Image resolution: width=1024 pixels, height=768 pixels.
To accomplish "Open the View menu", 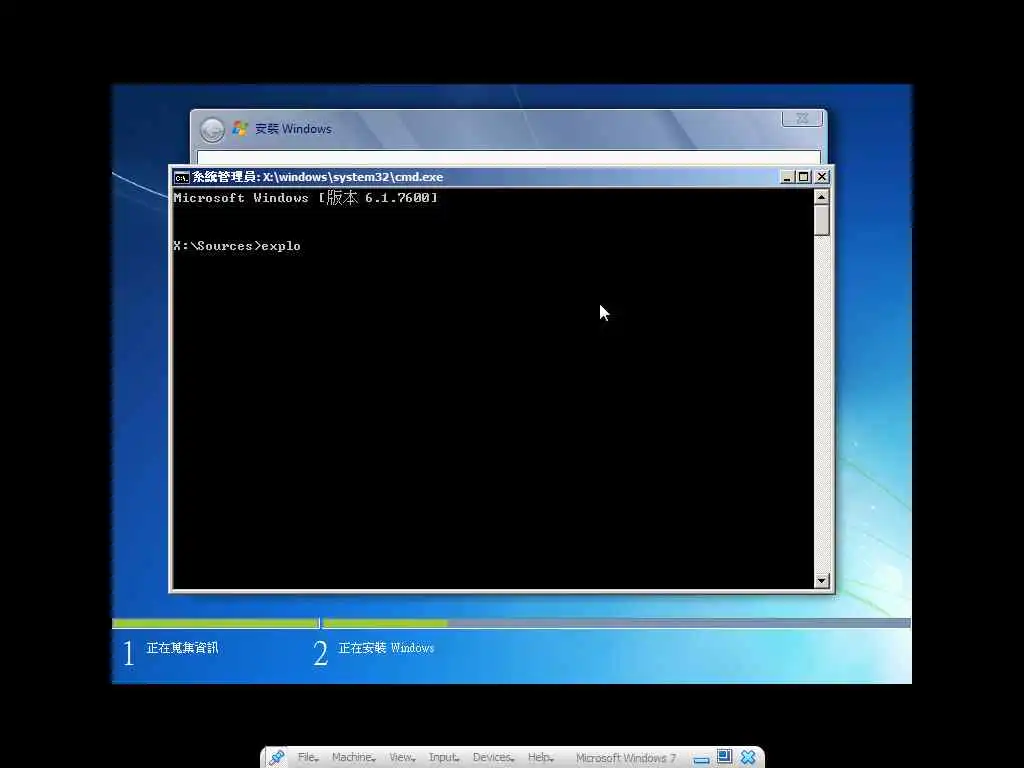I will [402, 757].
